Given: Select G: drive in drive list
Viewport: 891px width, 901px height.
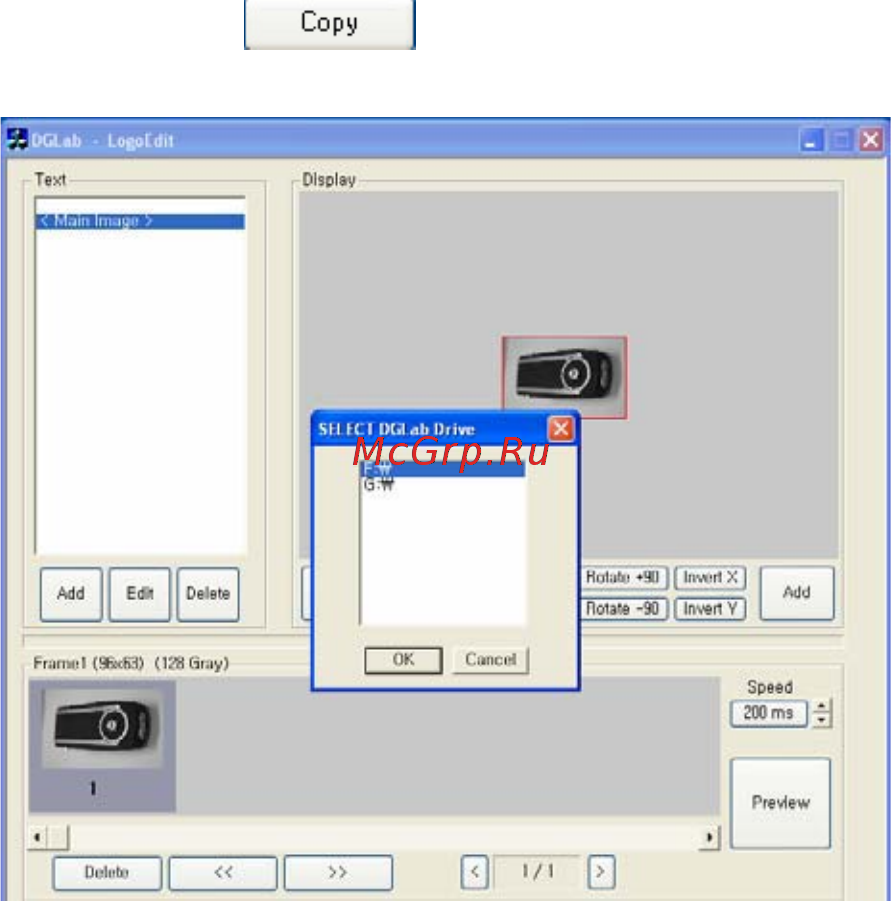Looking at the screenshot, I should coord(442,485).
